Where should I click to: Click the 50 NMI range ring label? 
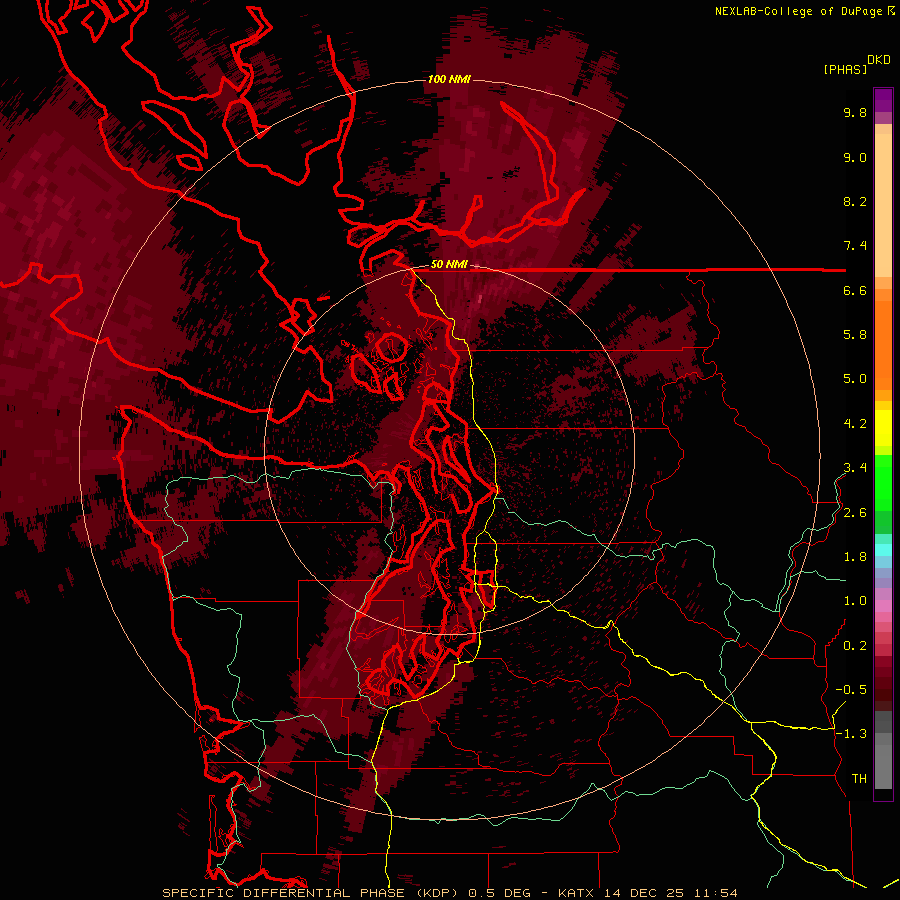[x=449, y=265]
